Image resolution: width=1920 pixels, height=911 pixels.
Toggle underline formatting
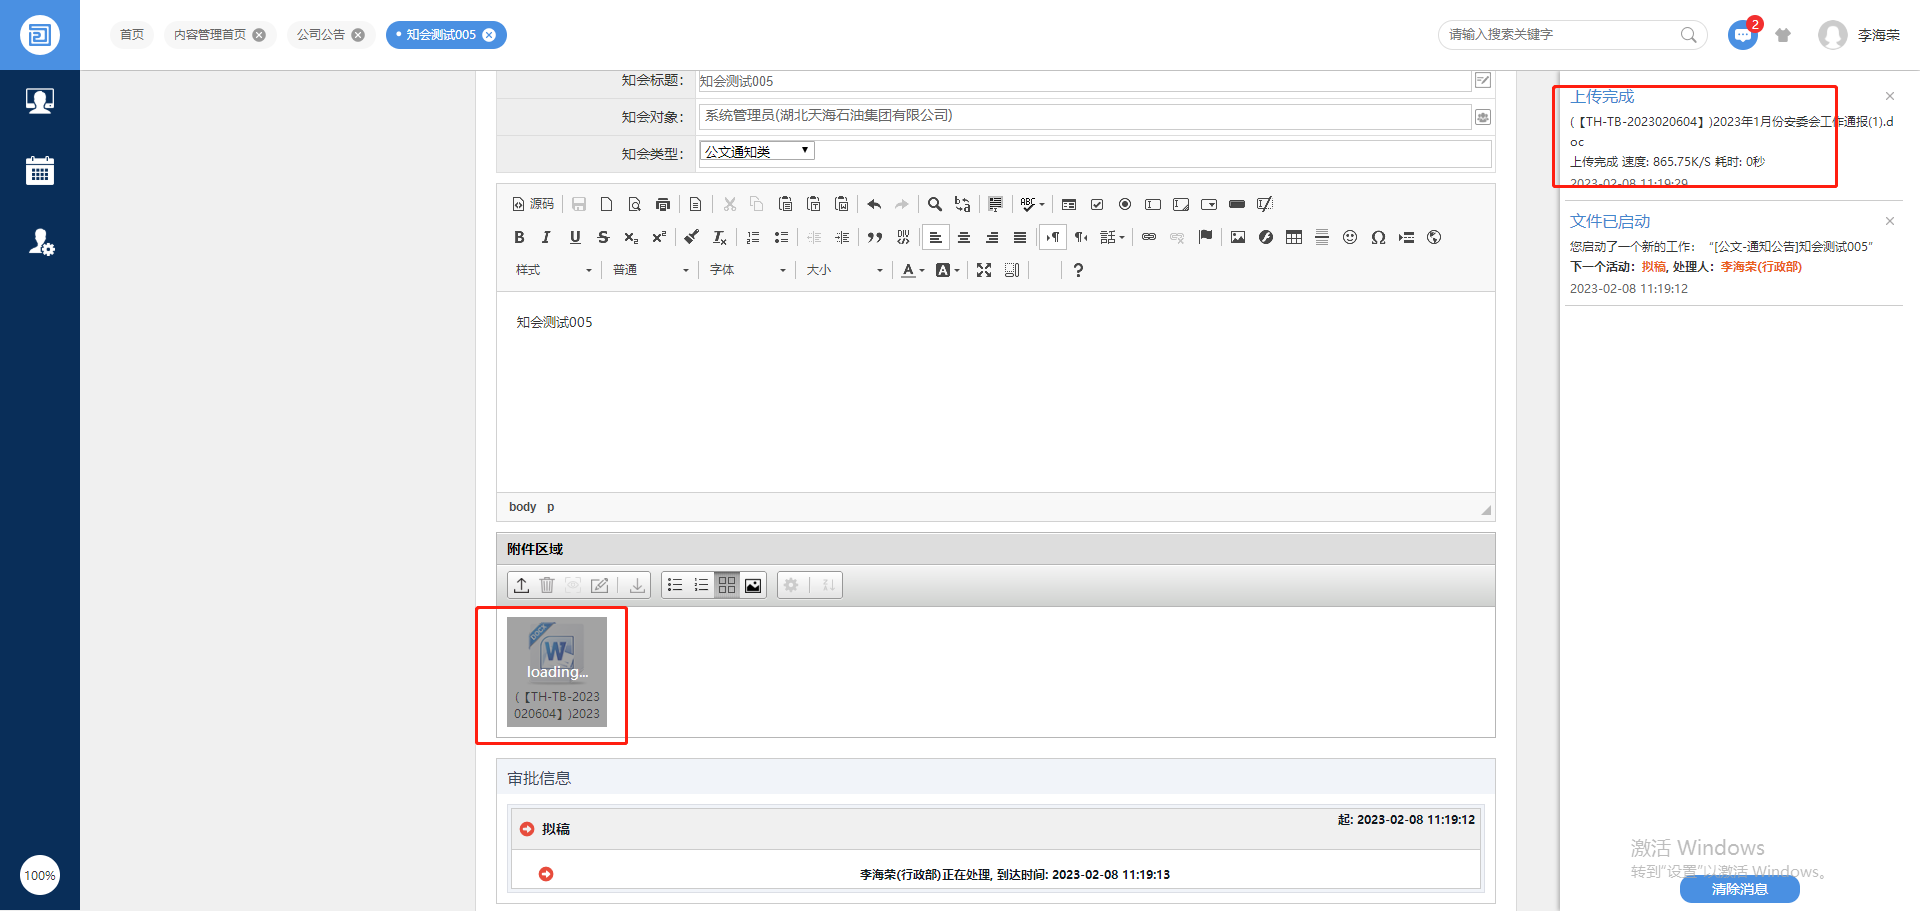coord(575,237)
